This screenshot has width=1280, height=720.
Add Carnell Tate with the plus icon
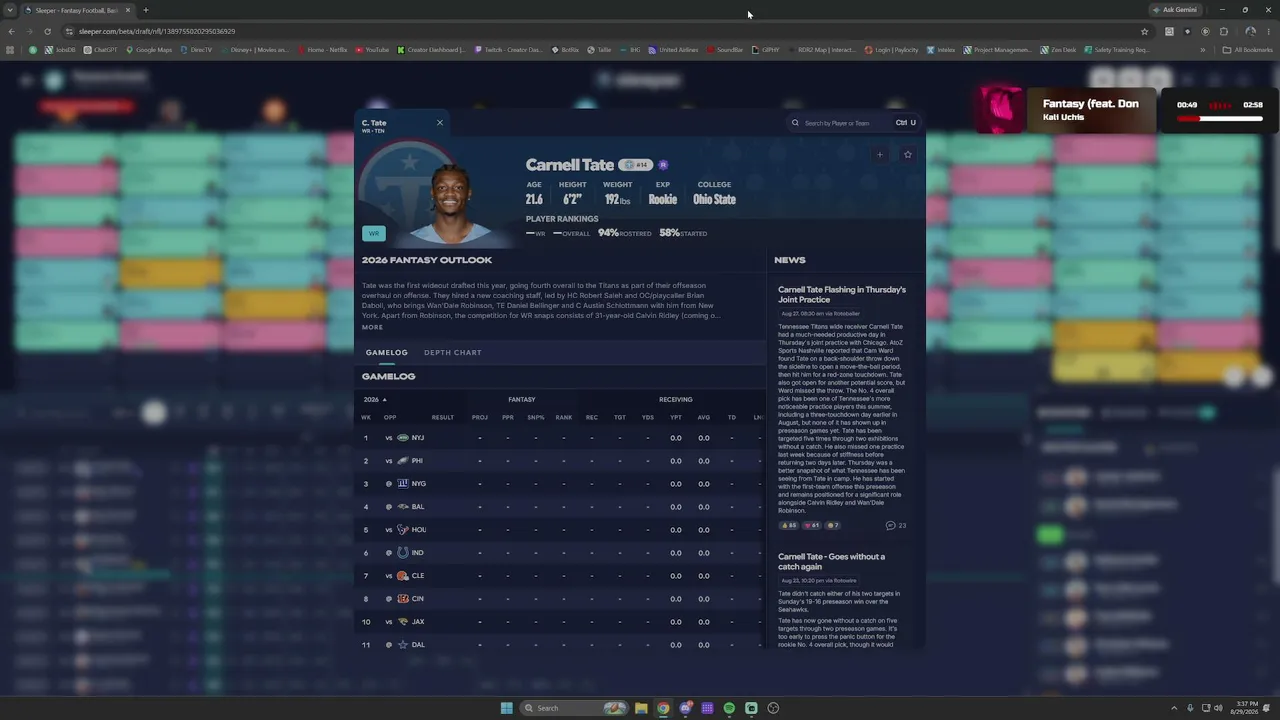[x=880, y=155]
